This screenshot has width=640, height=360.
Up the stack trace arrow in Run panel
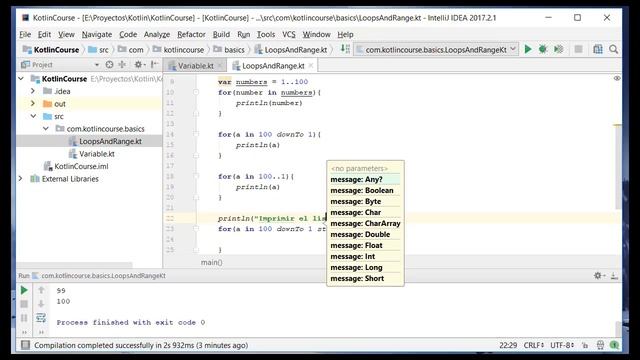(x=41, y=290)
